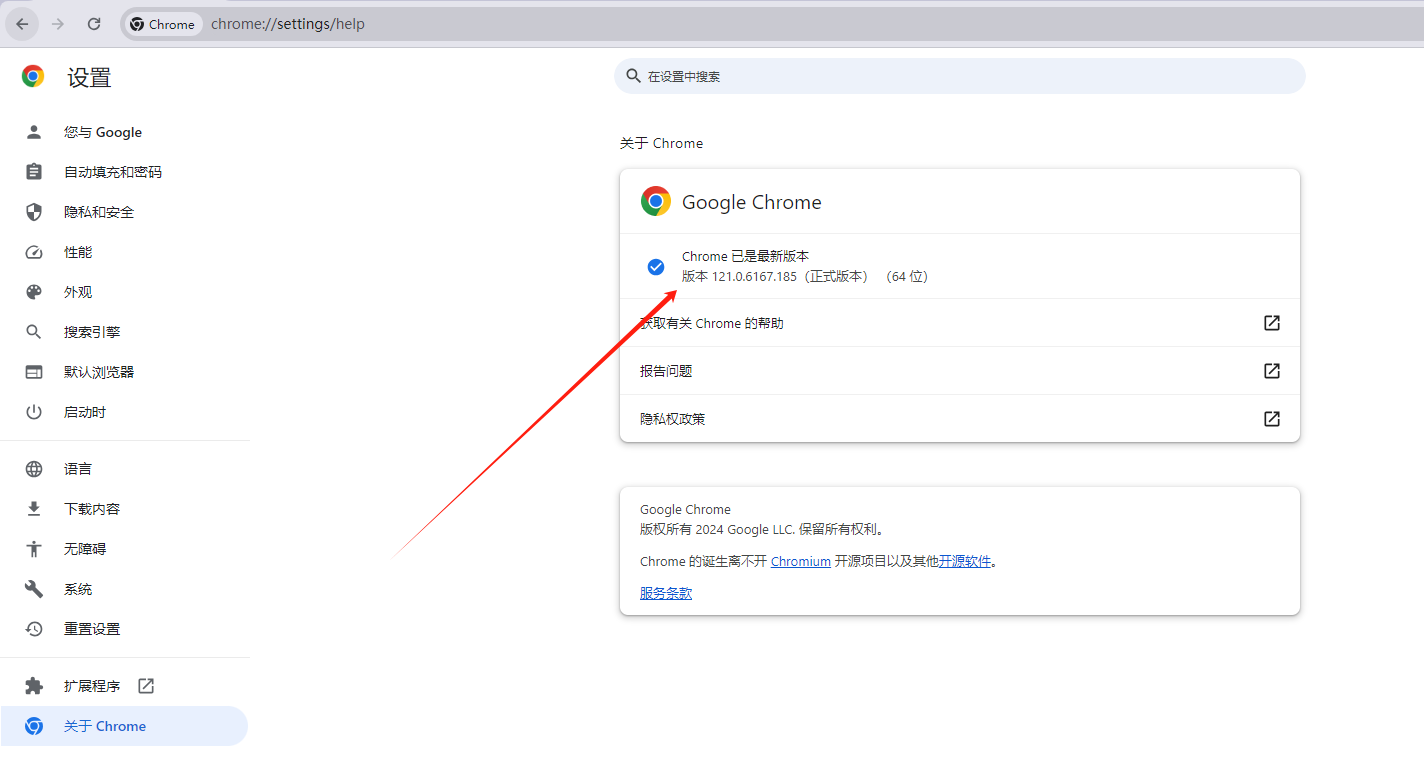Click the 搜索引擎 magnifier icon
1424x769 pixels.
tap(34, 332)
